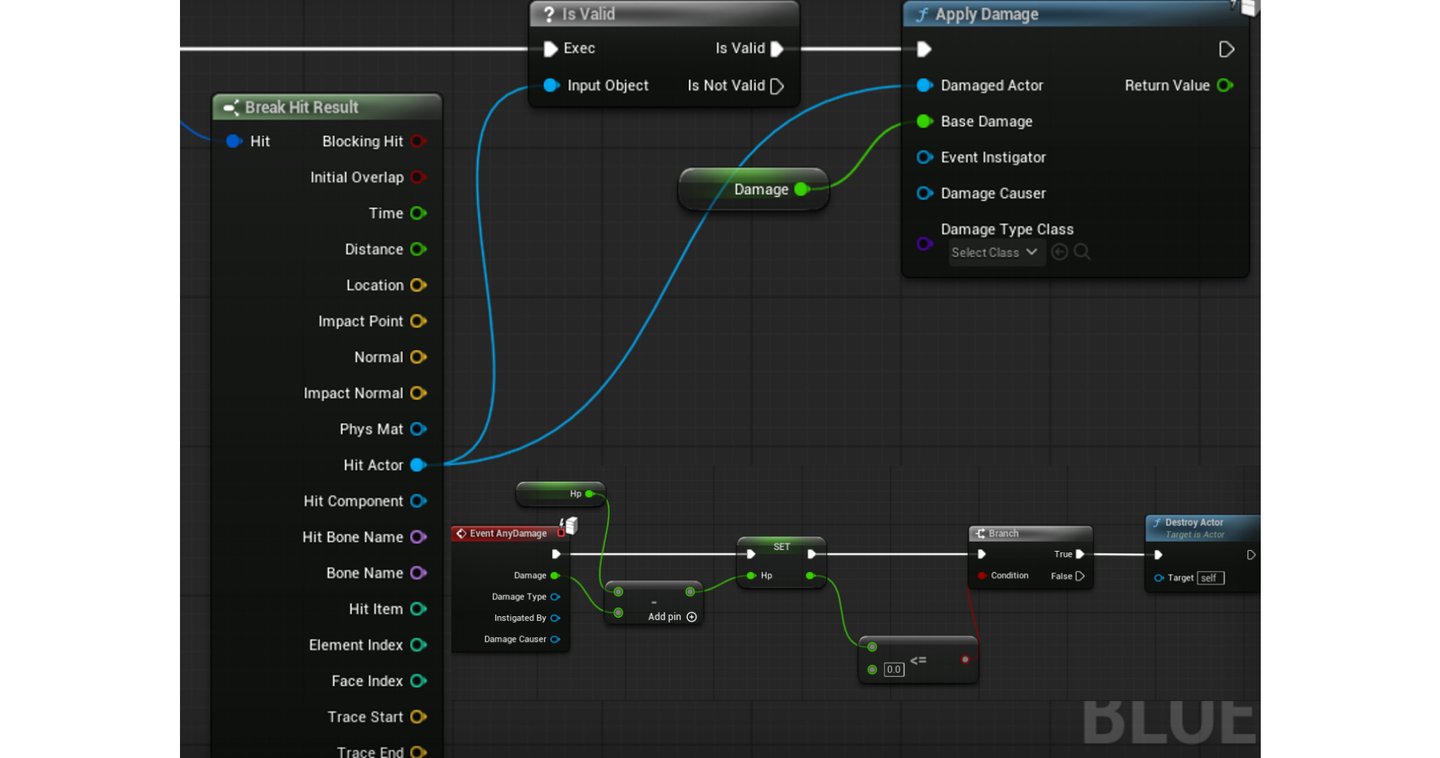Viewport: 1440px width, 758px height.
Task: Click the Initial Overlap output pin
Action: 418,177
